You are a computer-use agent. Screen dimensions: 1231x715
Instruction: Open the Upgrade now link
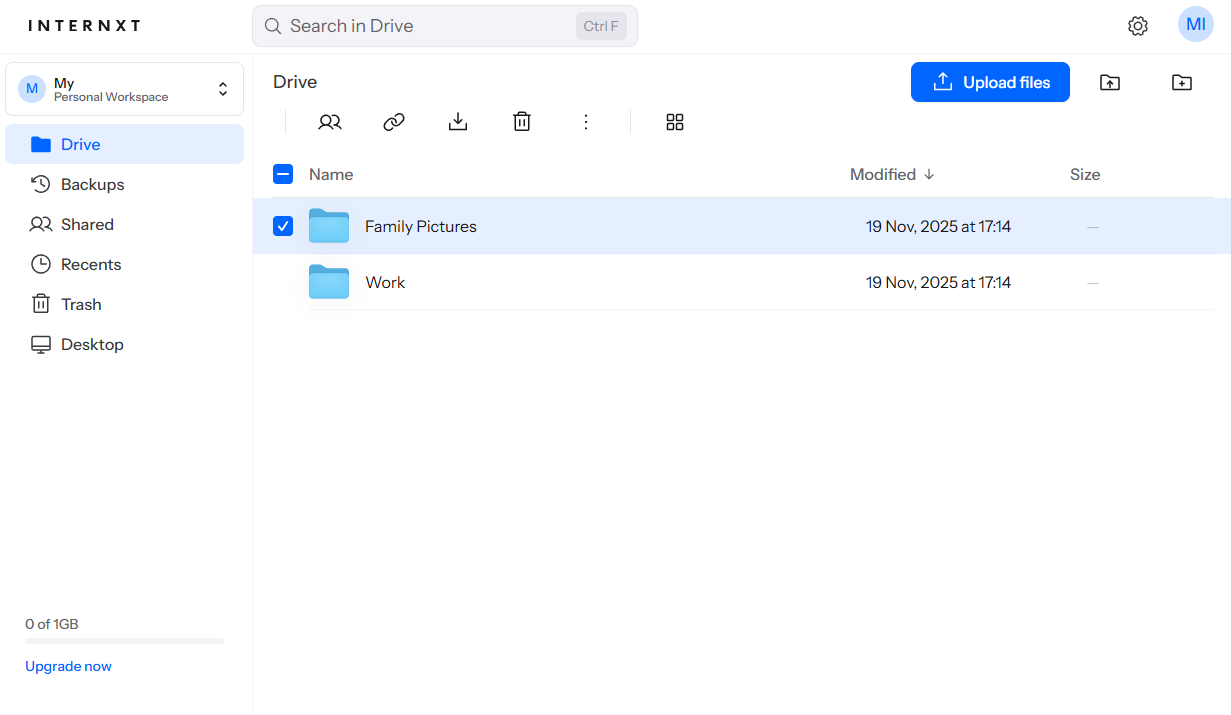[x=68, y=665]
